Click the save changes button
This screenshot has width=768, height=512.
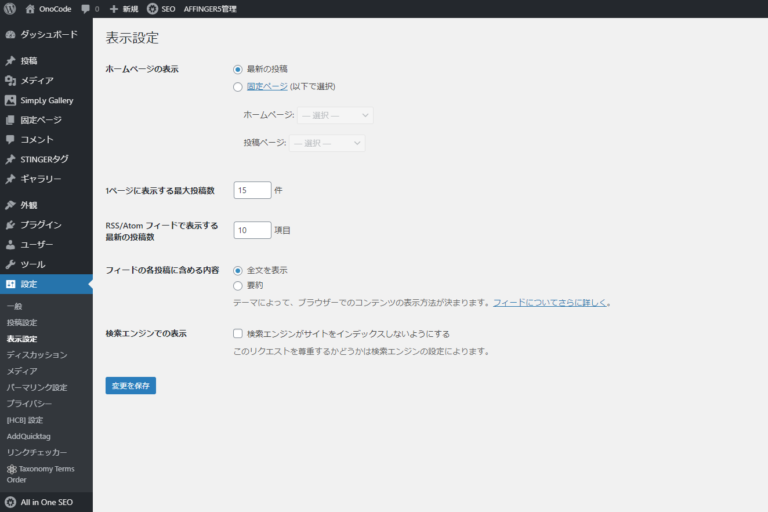tap(130, 385)
